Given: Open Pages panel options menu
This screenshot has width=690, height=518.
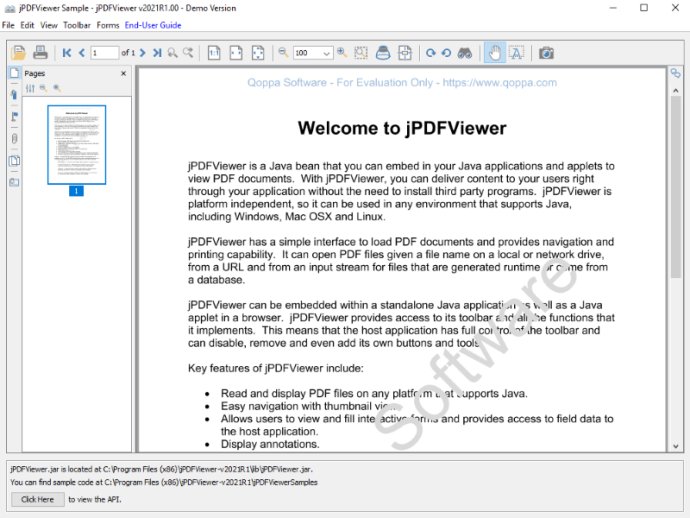Looking at the screenshot, I should (x=30, y=88).
